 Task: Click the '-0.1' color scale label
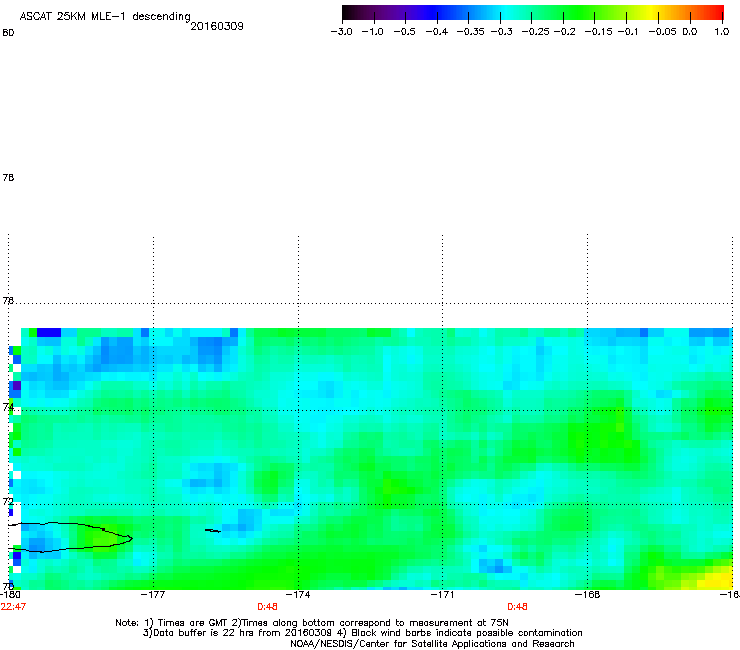pyautogui.click(x=628, y=32)
